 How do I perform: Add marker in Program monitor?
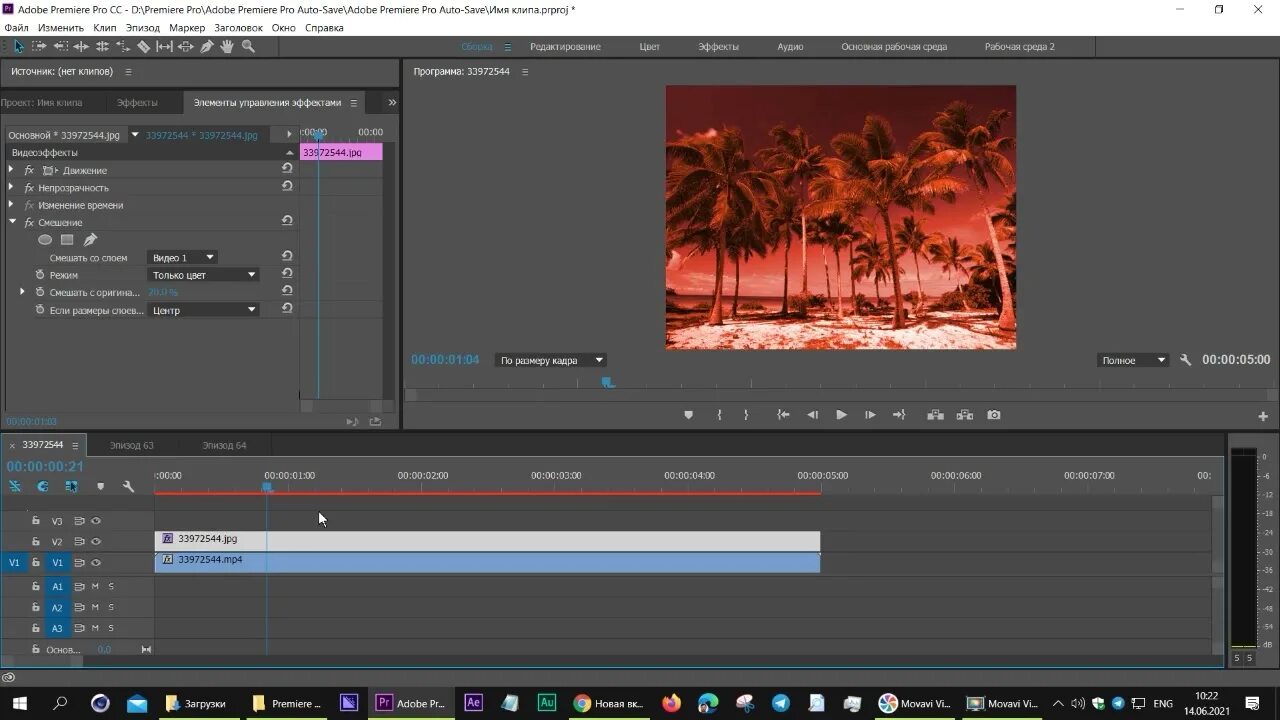688,415
